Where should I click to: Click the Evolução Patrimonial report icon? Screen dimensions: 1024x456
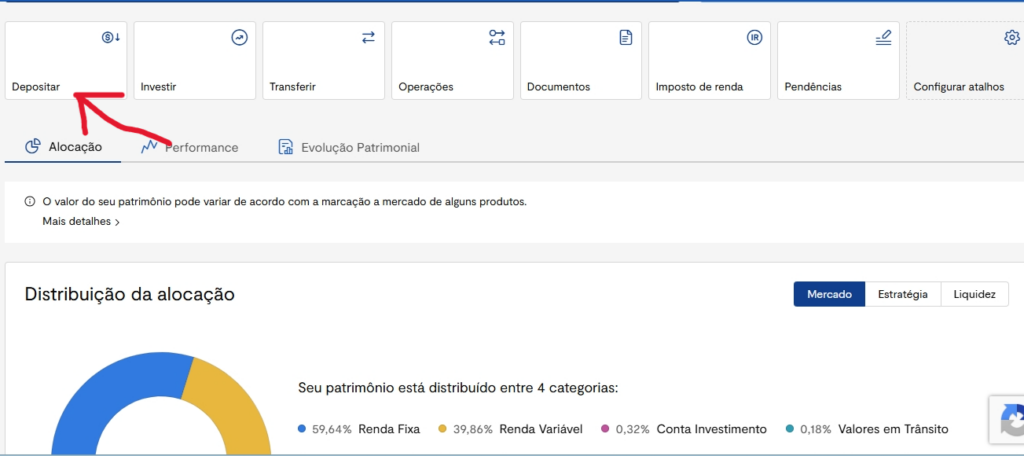(x=285, y=146)
